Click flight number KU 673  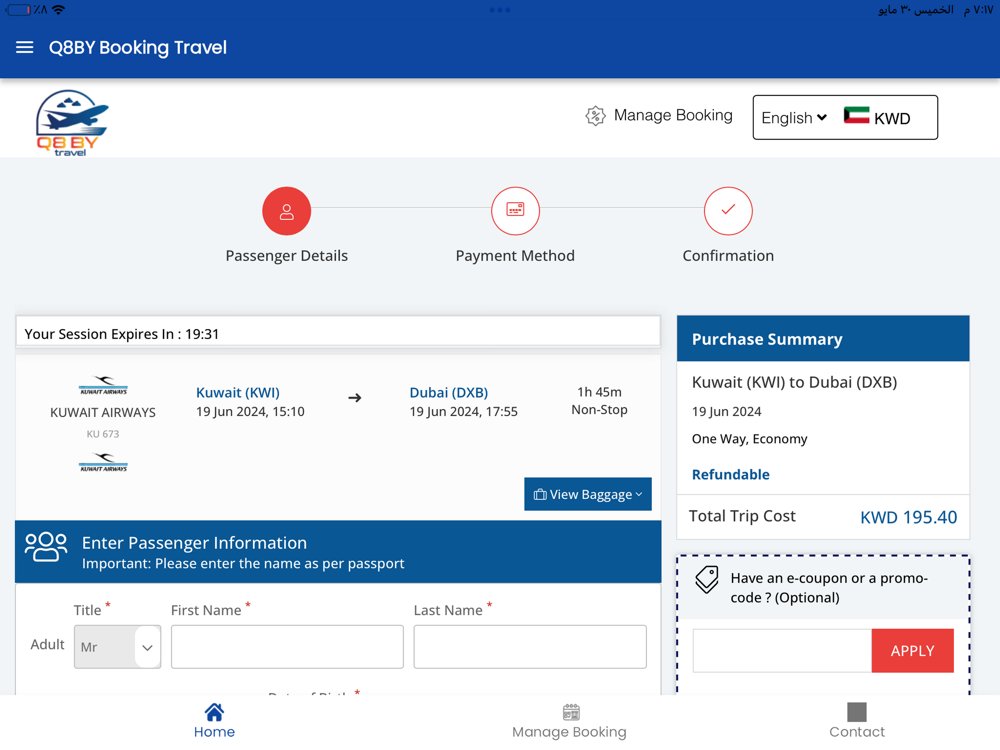click(103, 434)
